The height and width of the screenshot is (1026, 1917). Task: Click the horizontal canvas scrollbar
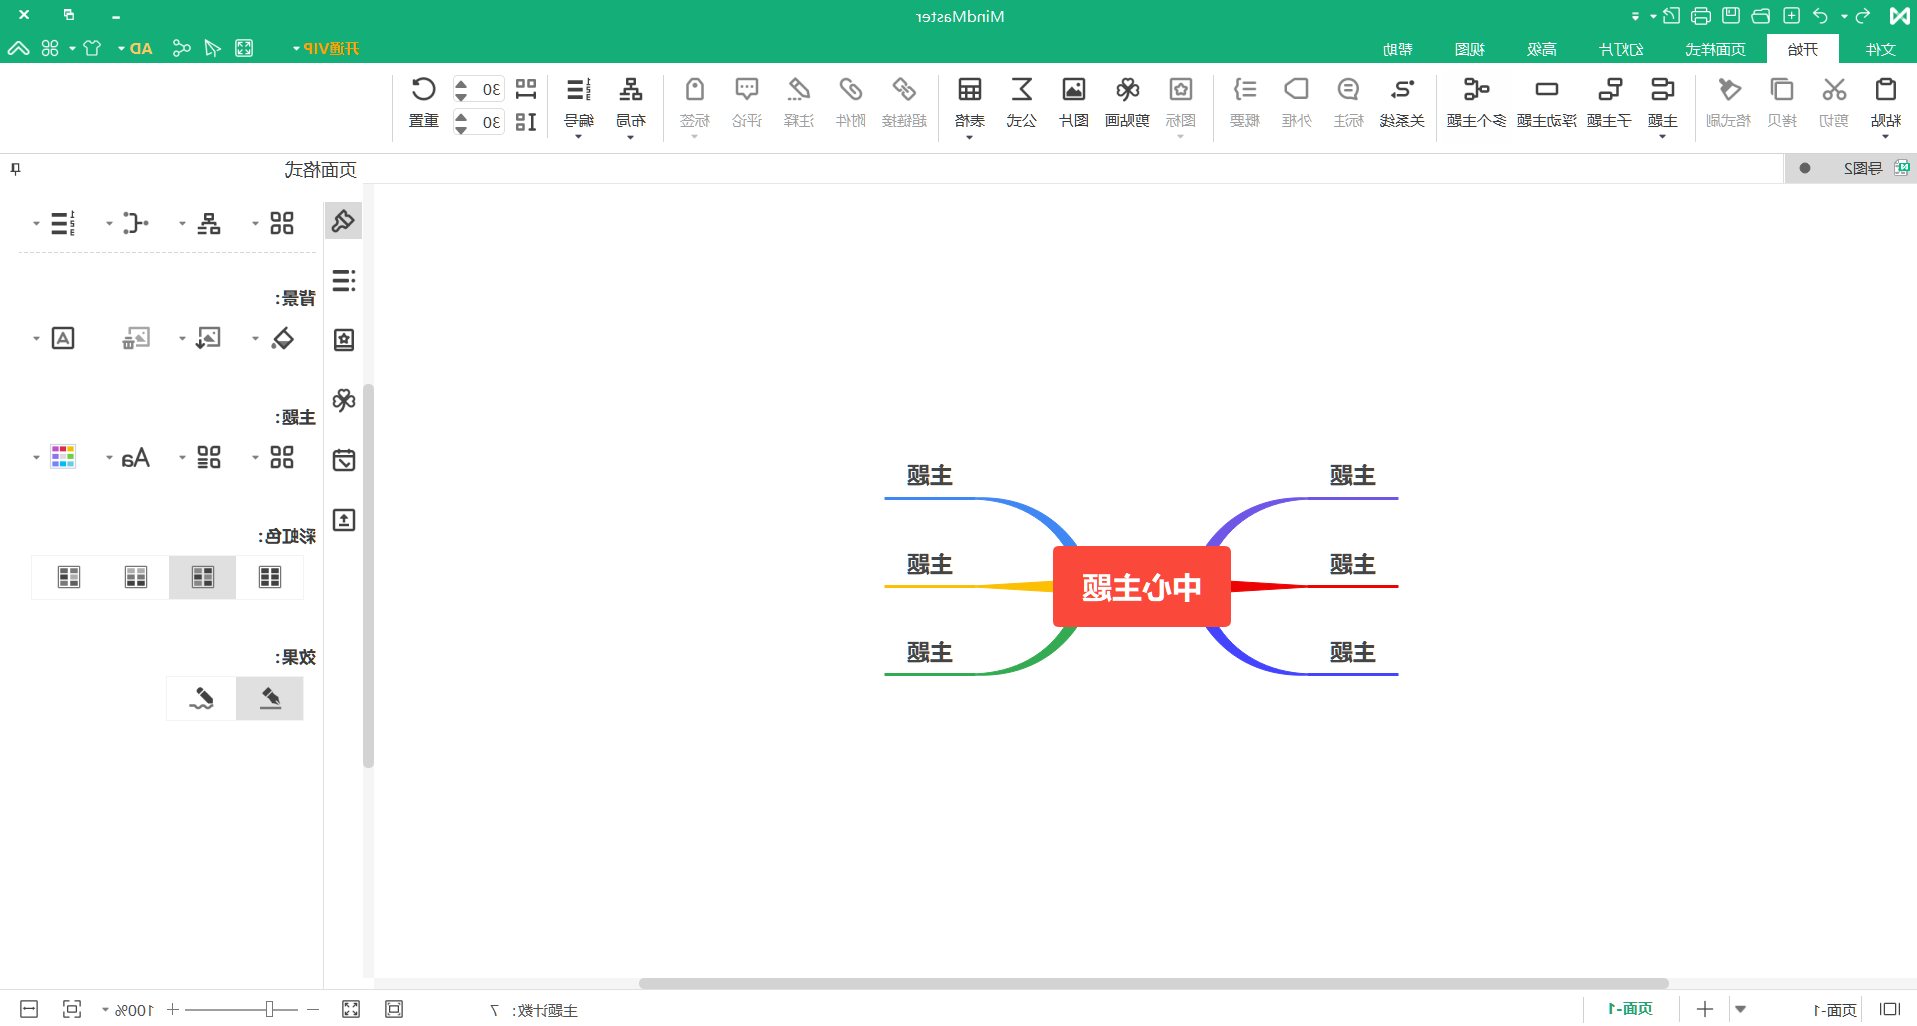pyautogui.click(x=1153, y=983)
